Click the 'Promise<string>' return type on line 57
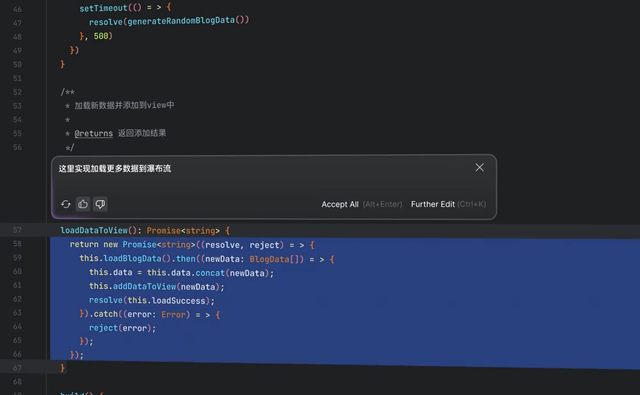 point(183,231)
